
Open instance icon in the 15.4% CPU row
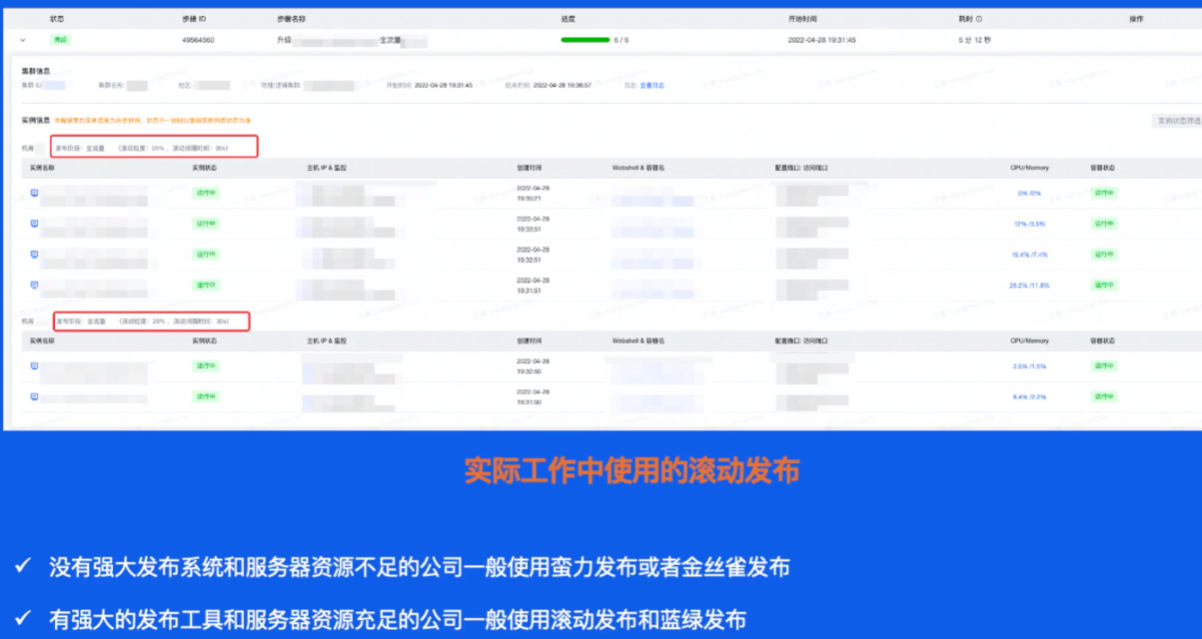click(x=34, y=254)
